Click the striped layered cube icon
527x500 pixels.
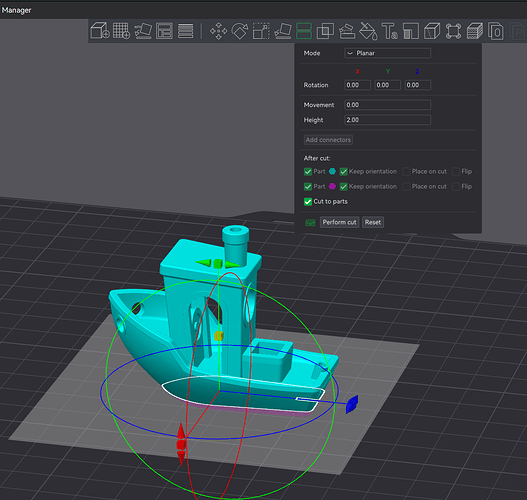click(x=475, y=31)
